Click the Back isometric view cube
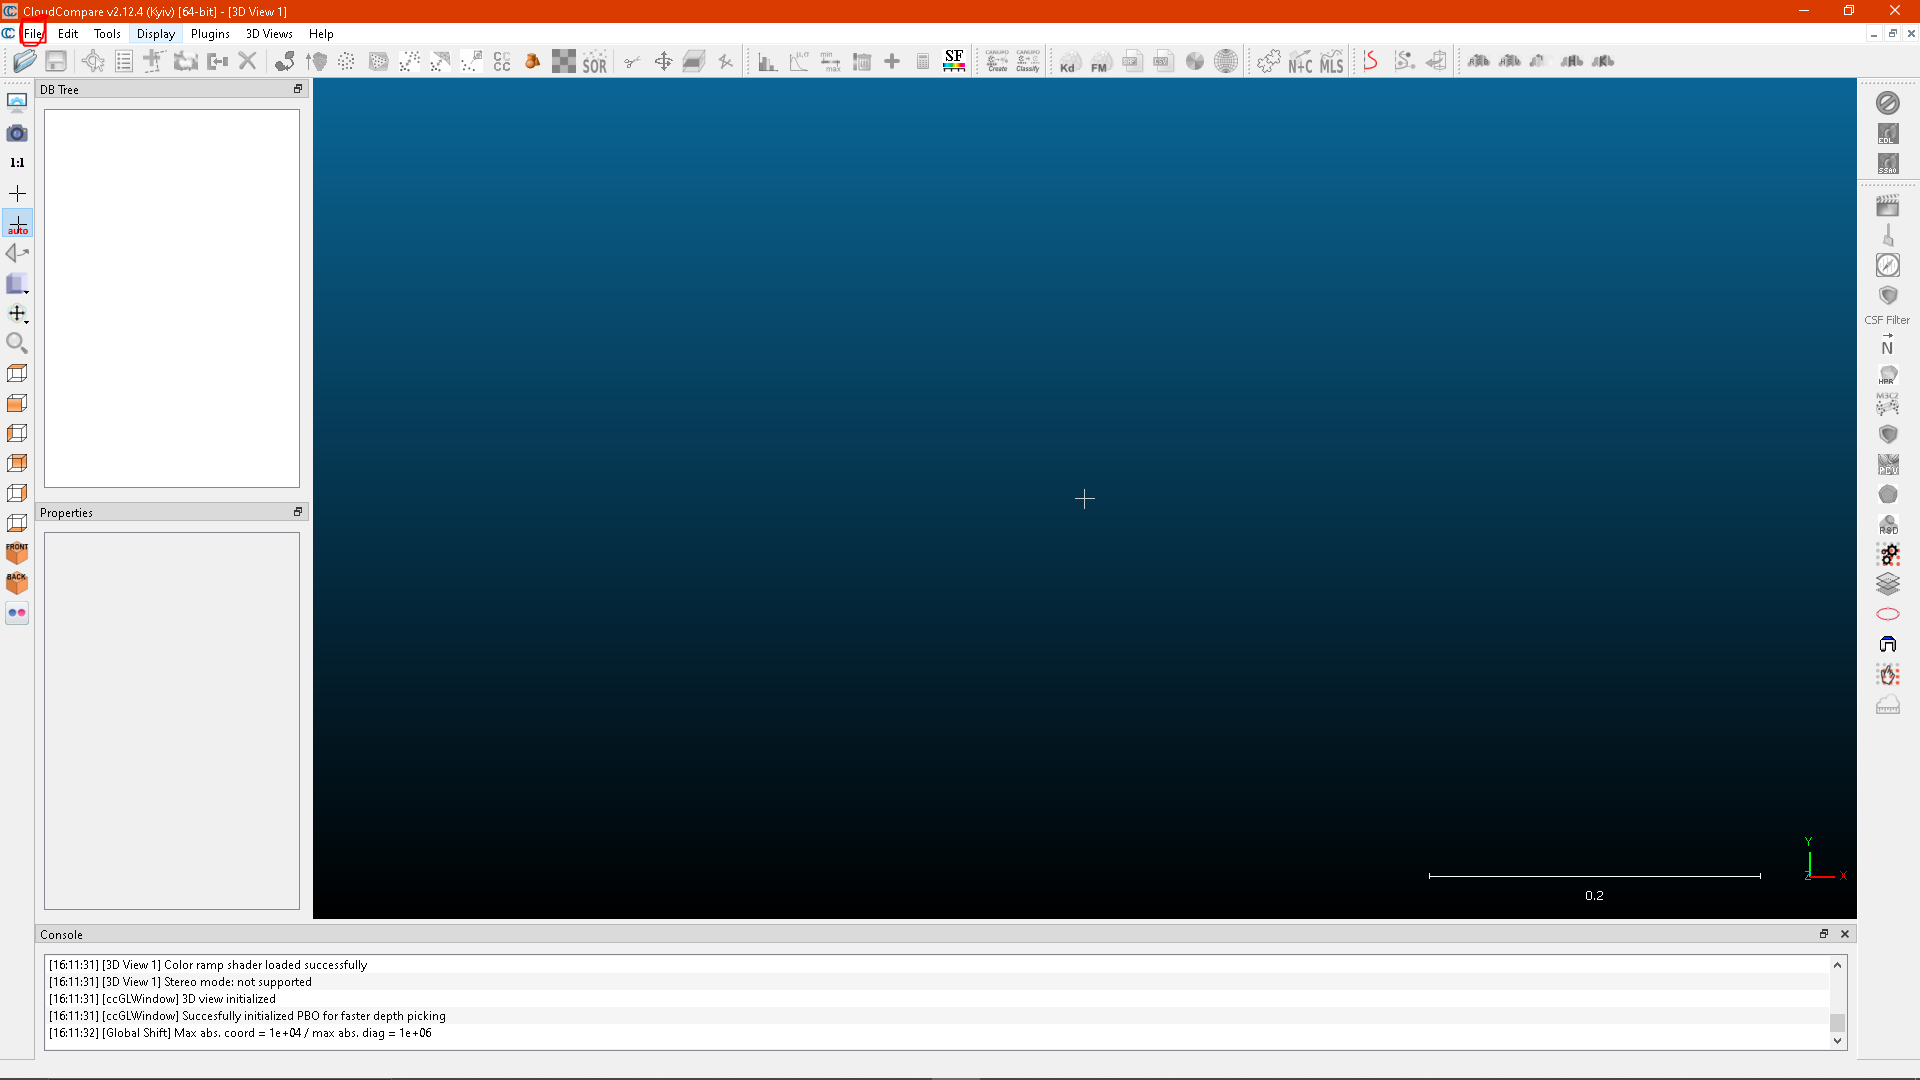1920x1080 pixels. coord(17,583)
